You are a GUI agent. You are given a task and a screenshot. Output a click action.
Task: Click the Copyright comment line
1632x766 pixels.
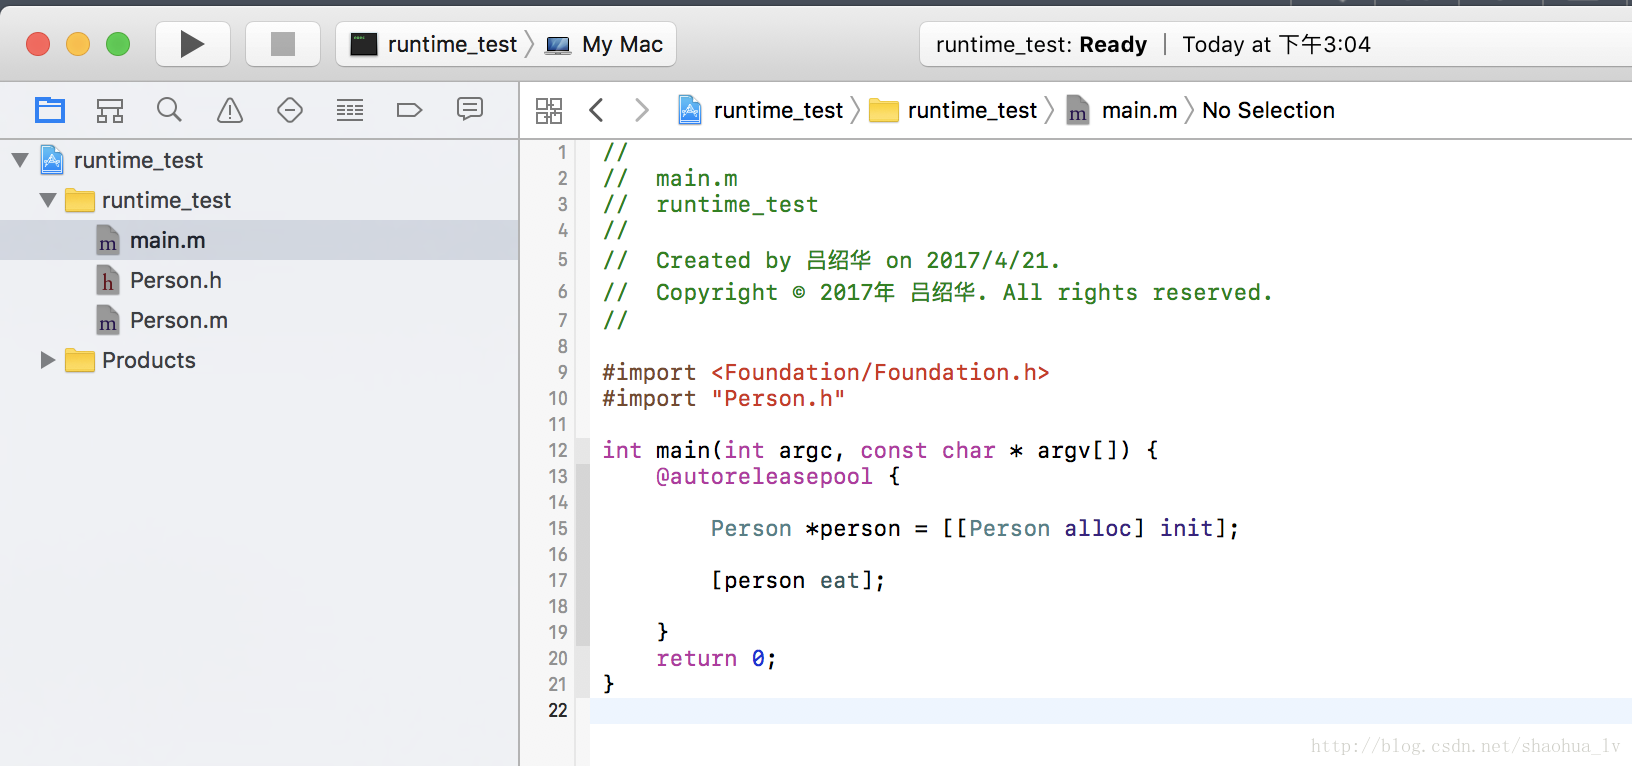(938, 292)
